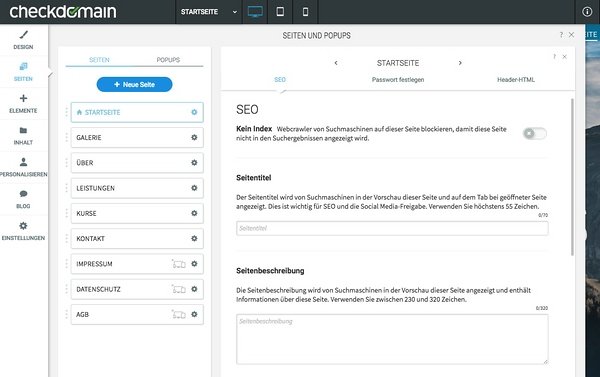The image size is (600, 377).
Task: Grab the drag handle beside Kontakt
Action: (67, 238)
